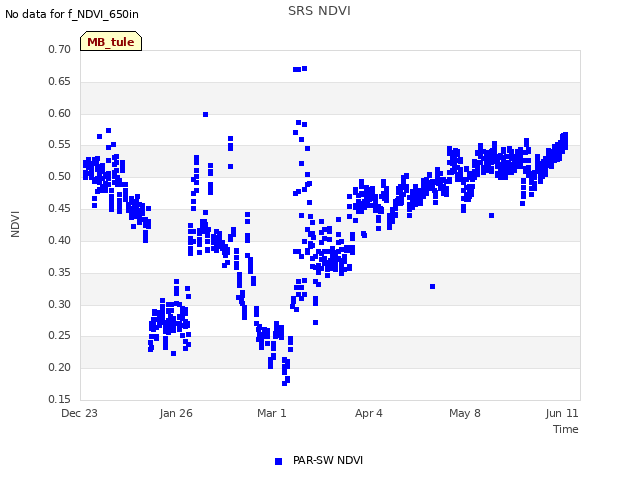Viewport: 640px width, 480px height.
Task: Click the 'No data for f_NDVI_650in' message
Action: pos(72,14)
